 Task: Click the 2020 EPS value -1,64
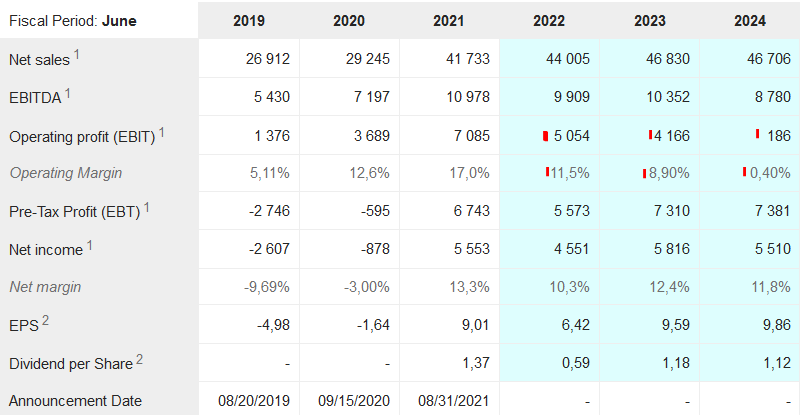(374, 325)
